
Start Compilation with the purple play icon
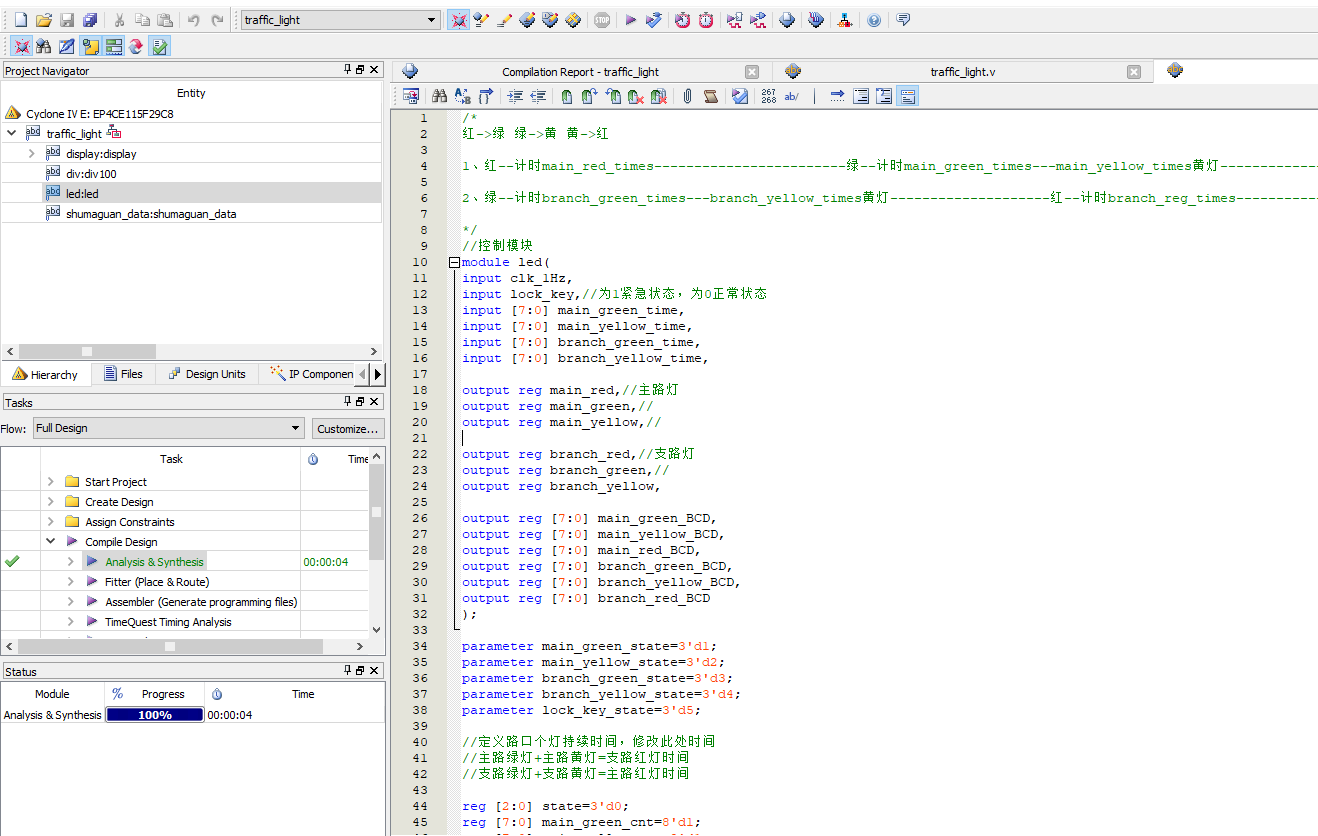630,20
